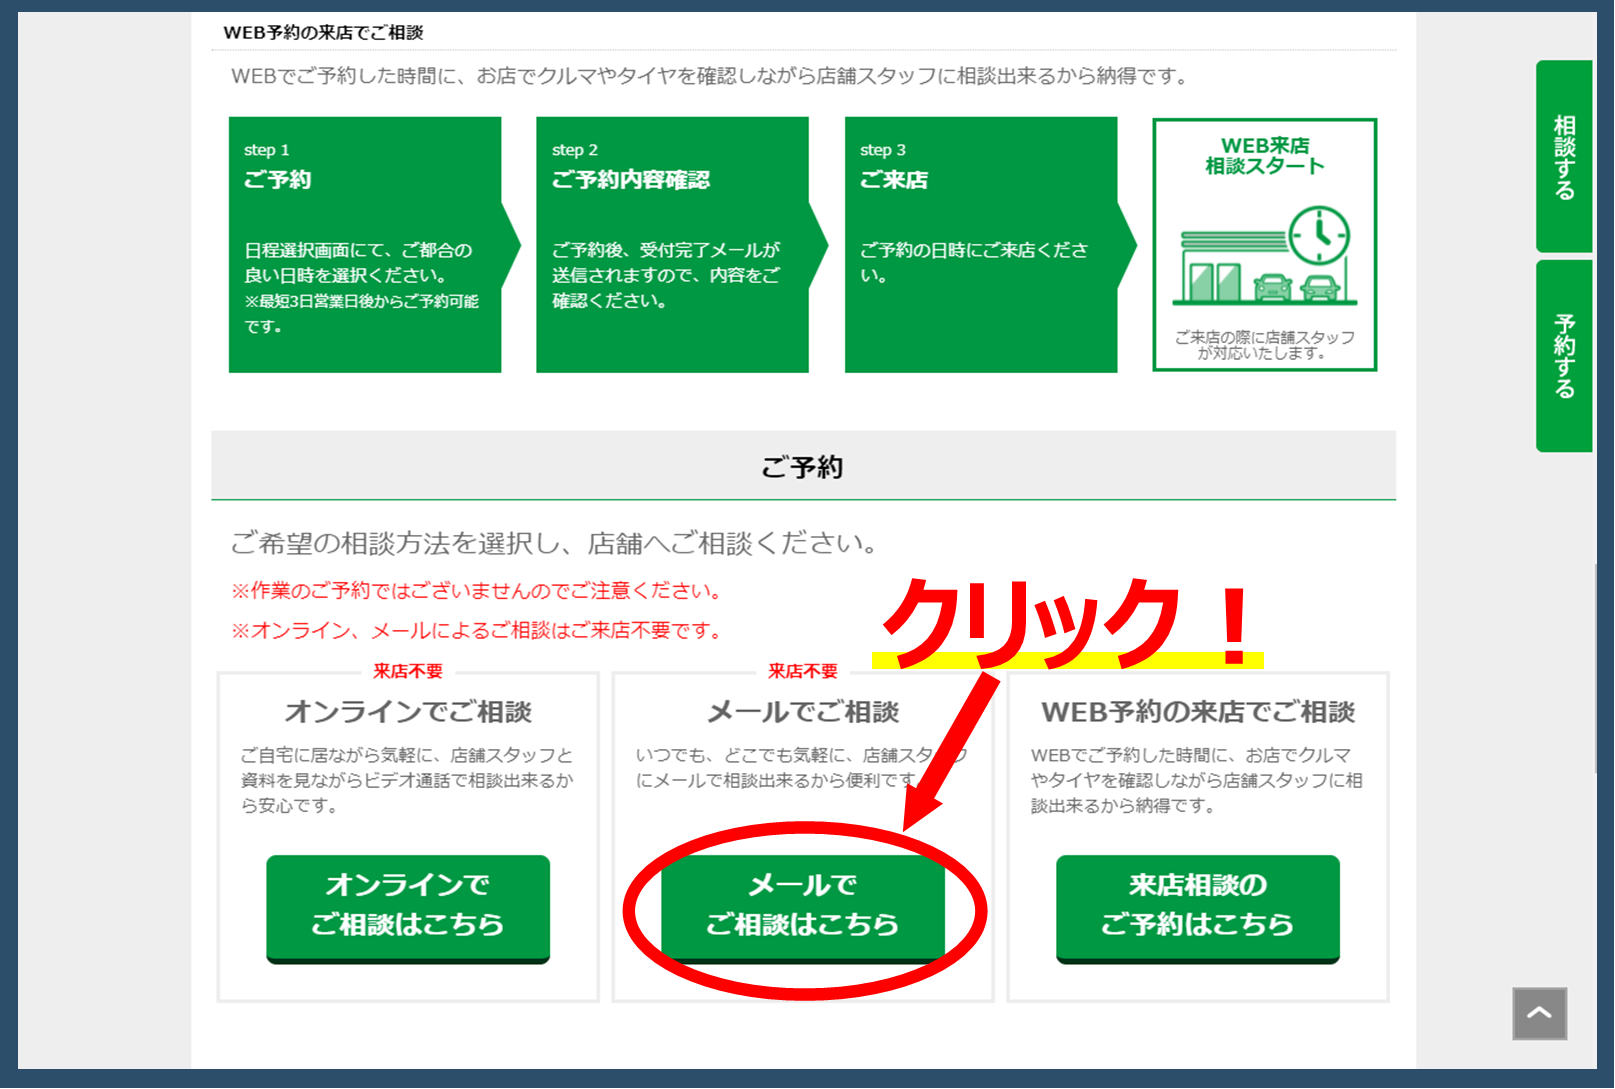Click the WEB来店相談スタート panel

click(x=1264, y=245)
